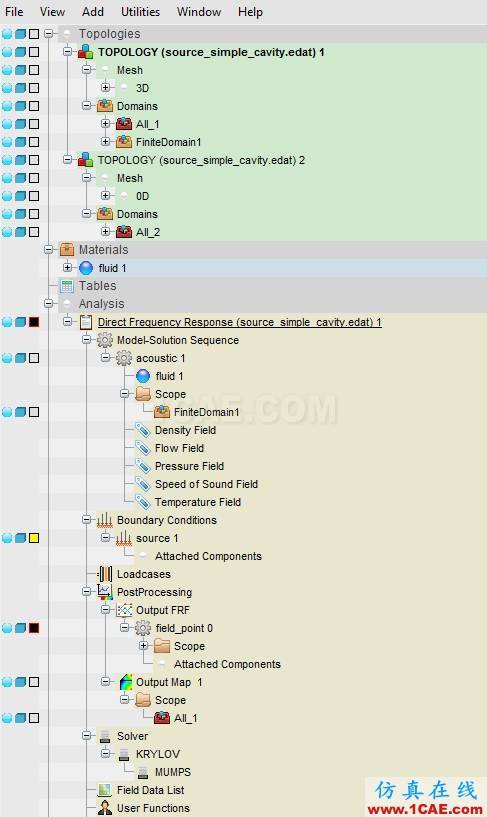This screenshot has height=817, width=487.
Task: Open the Utilities menu
Action: click(x=140, y=11)
